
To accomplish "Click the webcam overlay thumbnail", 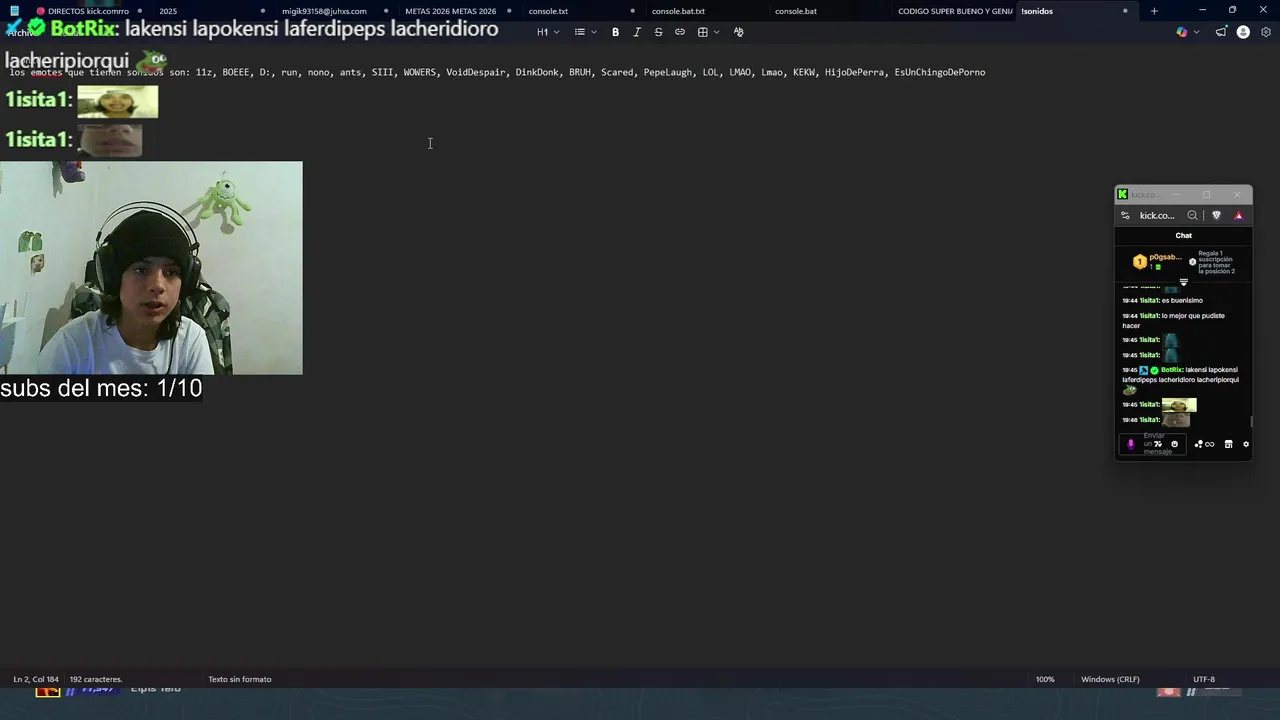I will (x=151, y=268).
